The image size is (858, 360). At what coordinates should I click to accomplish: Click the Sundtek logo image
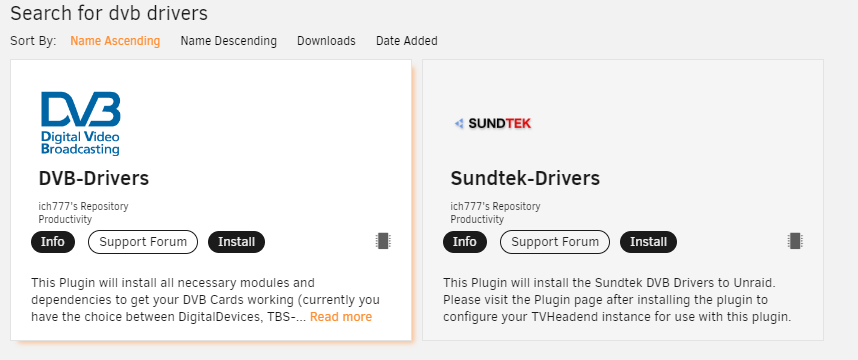coord(492,124)
